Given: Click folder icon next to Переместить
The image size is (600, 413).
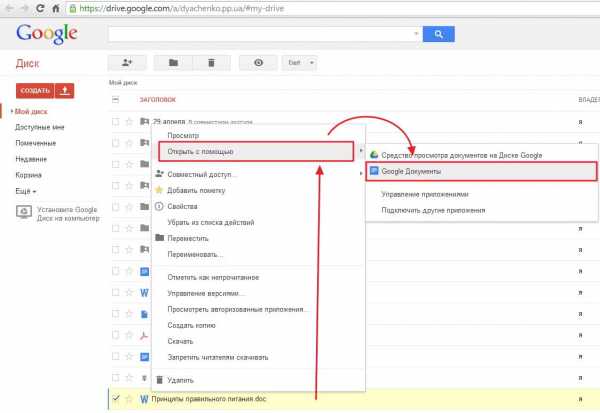Looking at the screenshot, I should coord(160,238).
